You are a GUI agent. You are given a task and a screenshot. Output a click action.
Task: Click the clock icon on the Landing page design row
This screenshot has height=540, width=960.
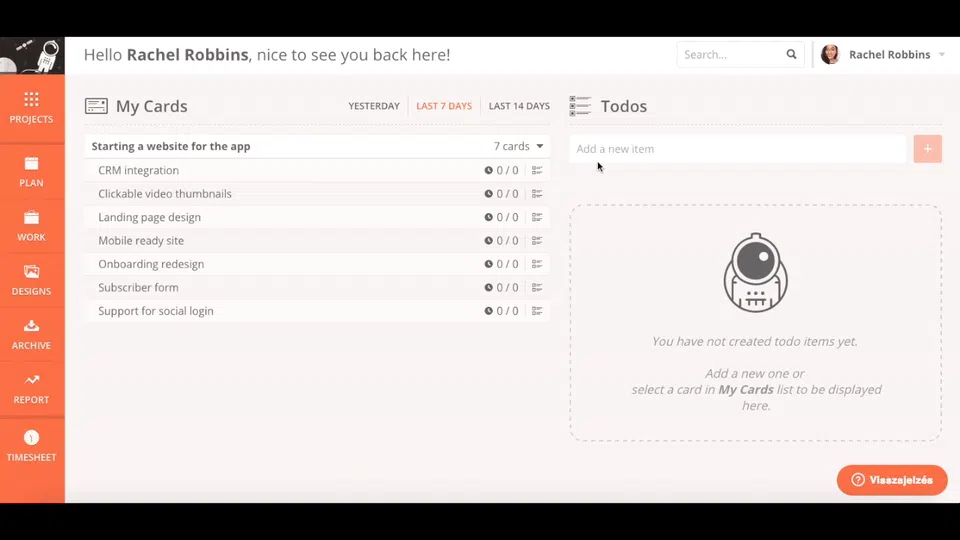pyautogui.click(x=489, y=217)
